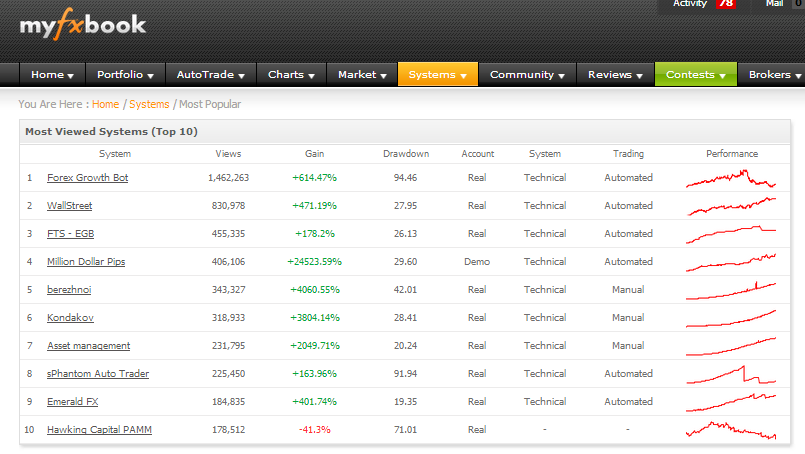View WallStreet performance sparkline

[731, 206]
